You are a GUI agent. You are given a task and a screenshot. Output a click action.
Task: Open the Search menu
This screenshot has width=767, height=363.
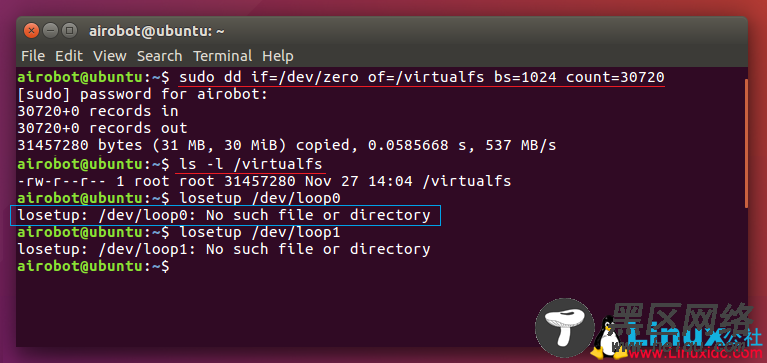pos(159,56)
